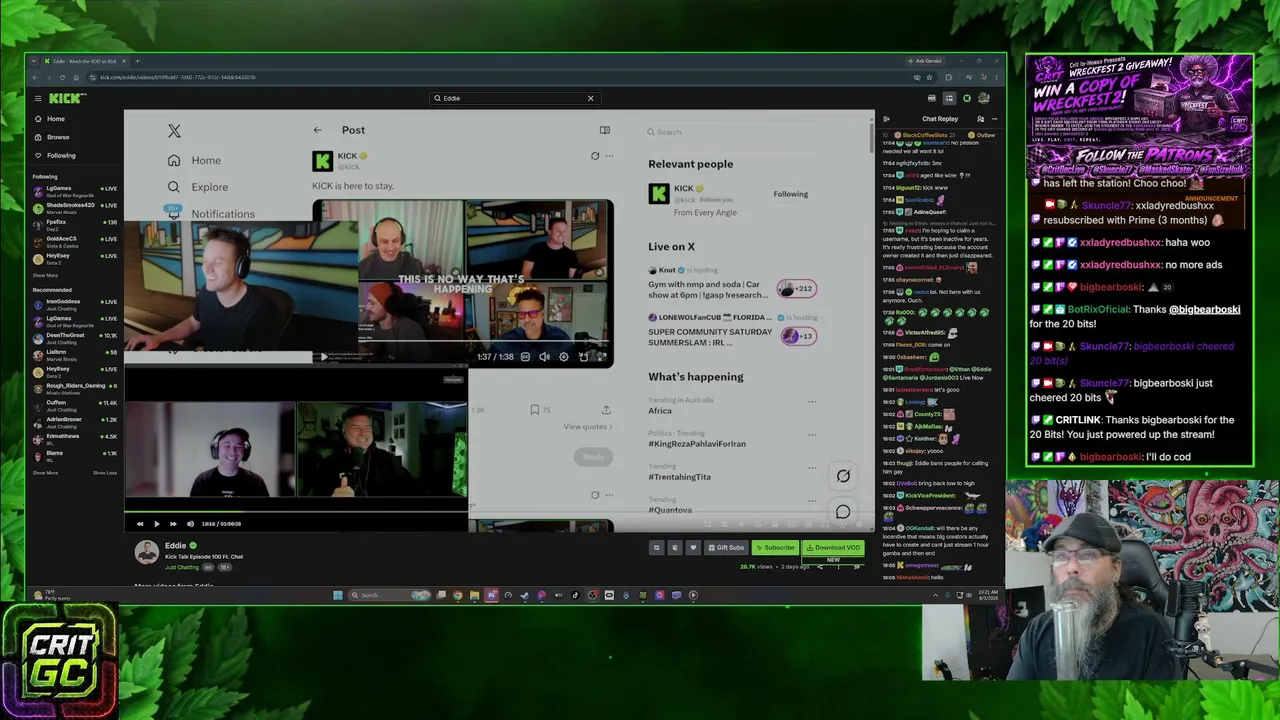Open File Explorer from the taskbar
The image size is (1280, 720).
474,595
